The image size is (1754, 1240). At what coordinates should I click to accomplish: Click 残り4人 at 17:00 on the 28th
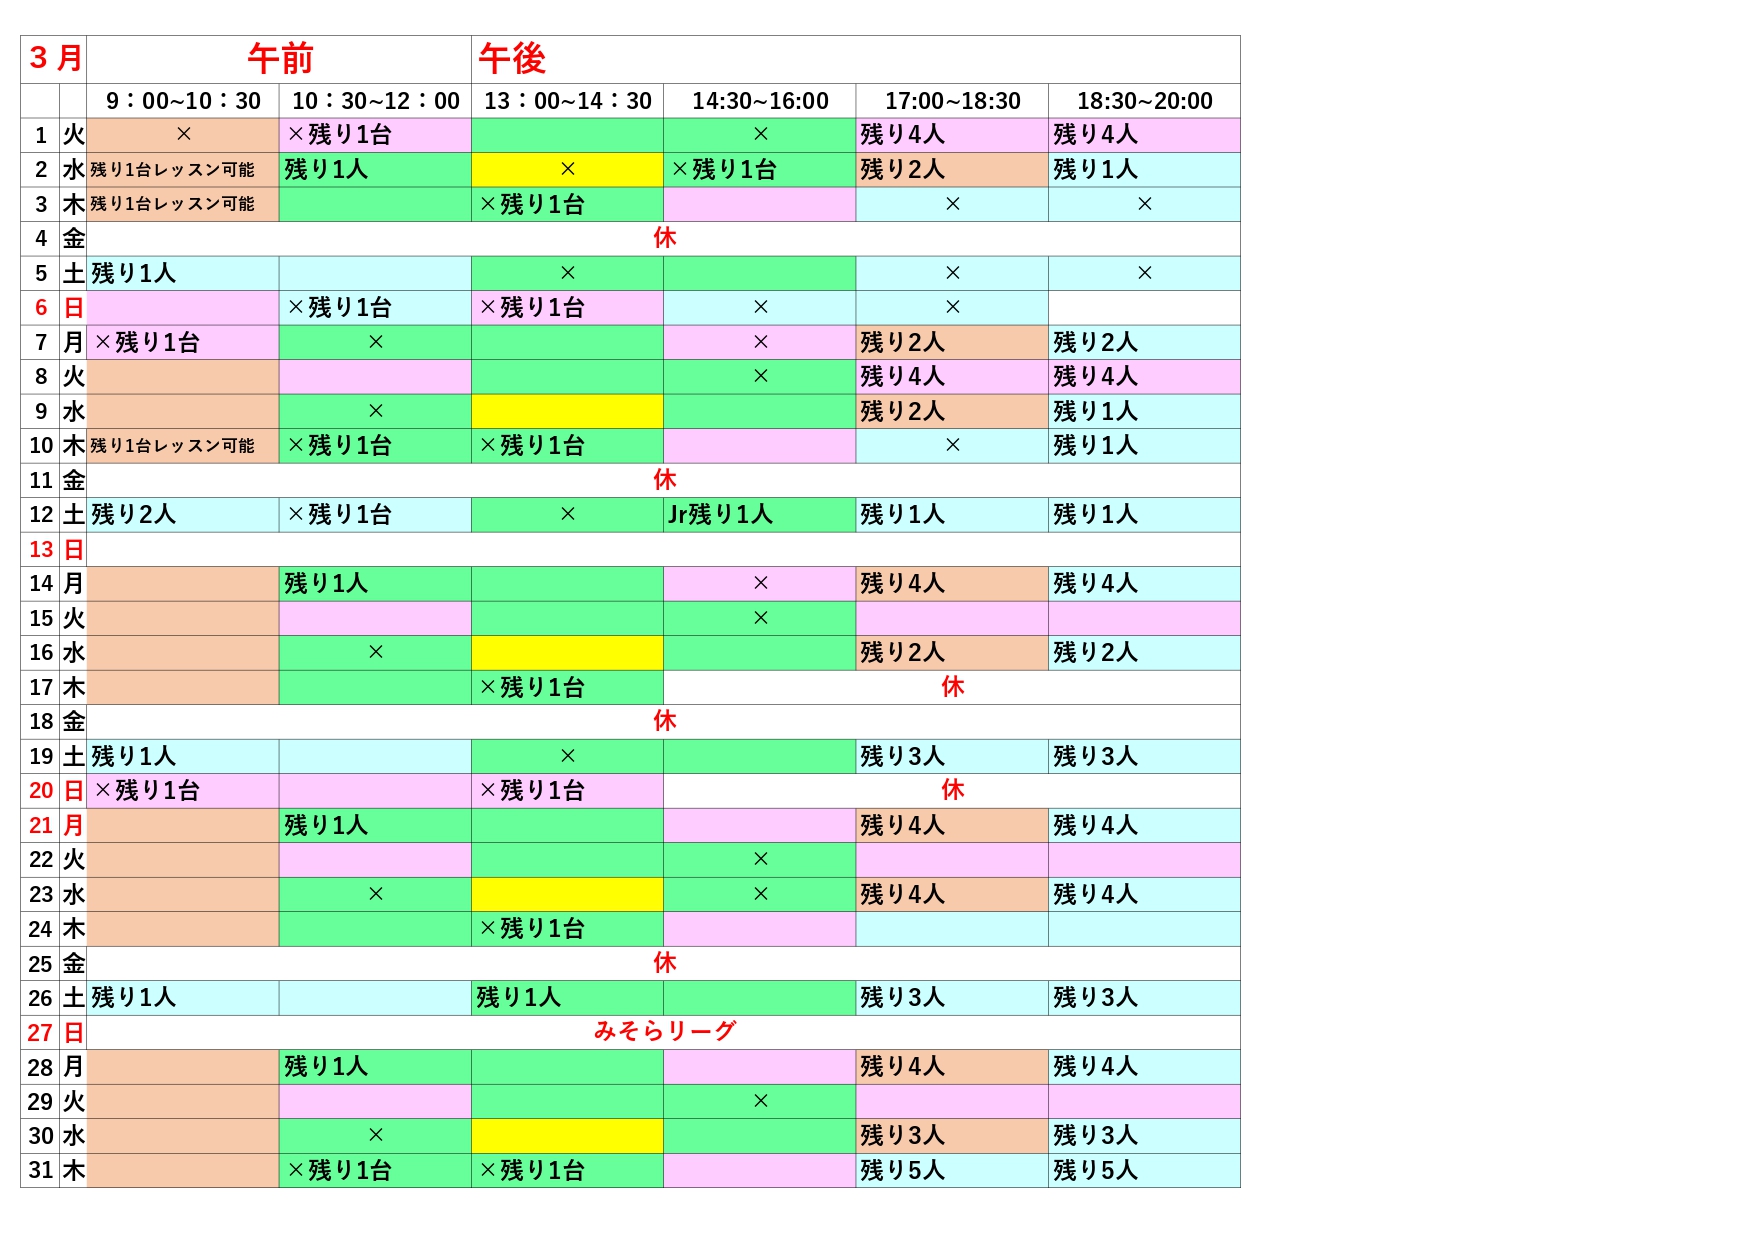pos(902,1066)
